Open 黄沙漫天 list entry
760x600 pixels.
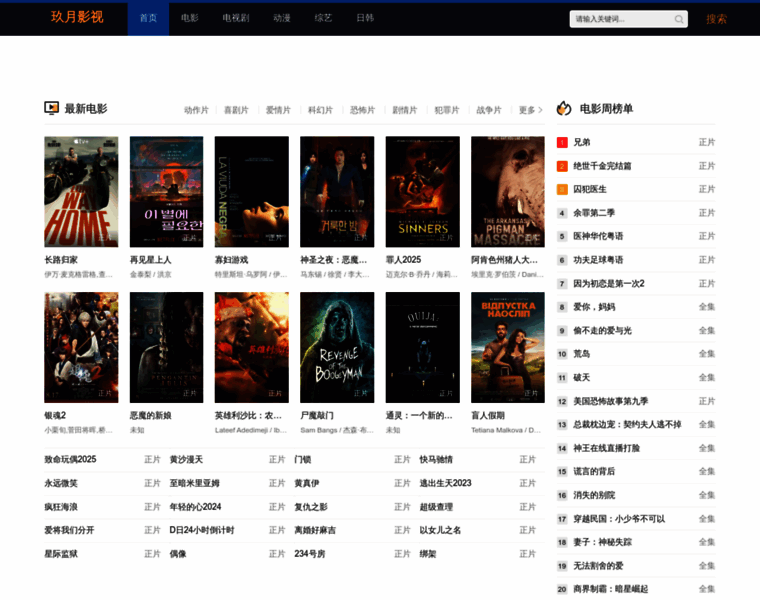[x=186, y=459]
